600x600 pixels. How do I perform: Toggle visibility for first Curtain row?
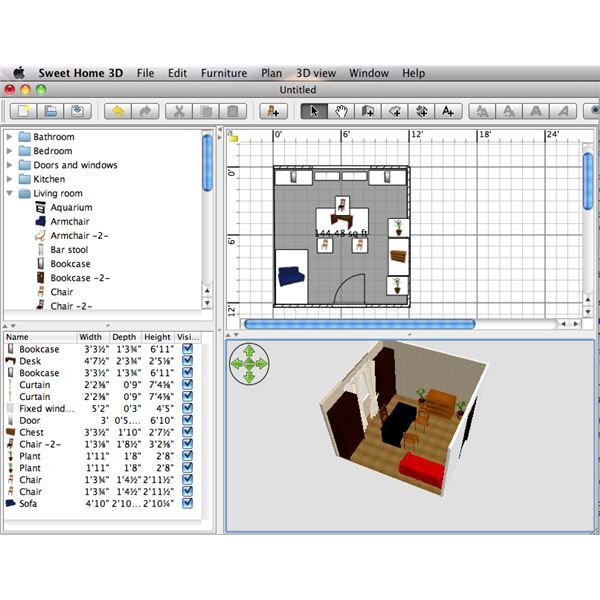(x=187, y=384)
